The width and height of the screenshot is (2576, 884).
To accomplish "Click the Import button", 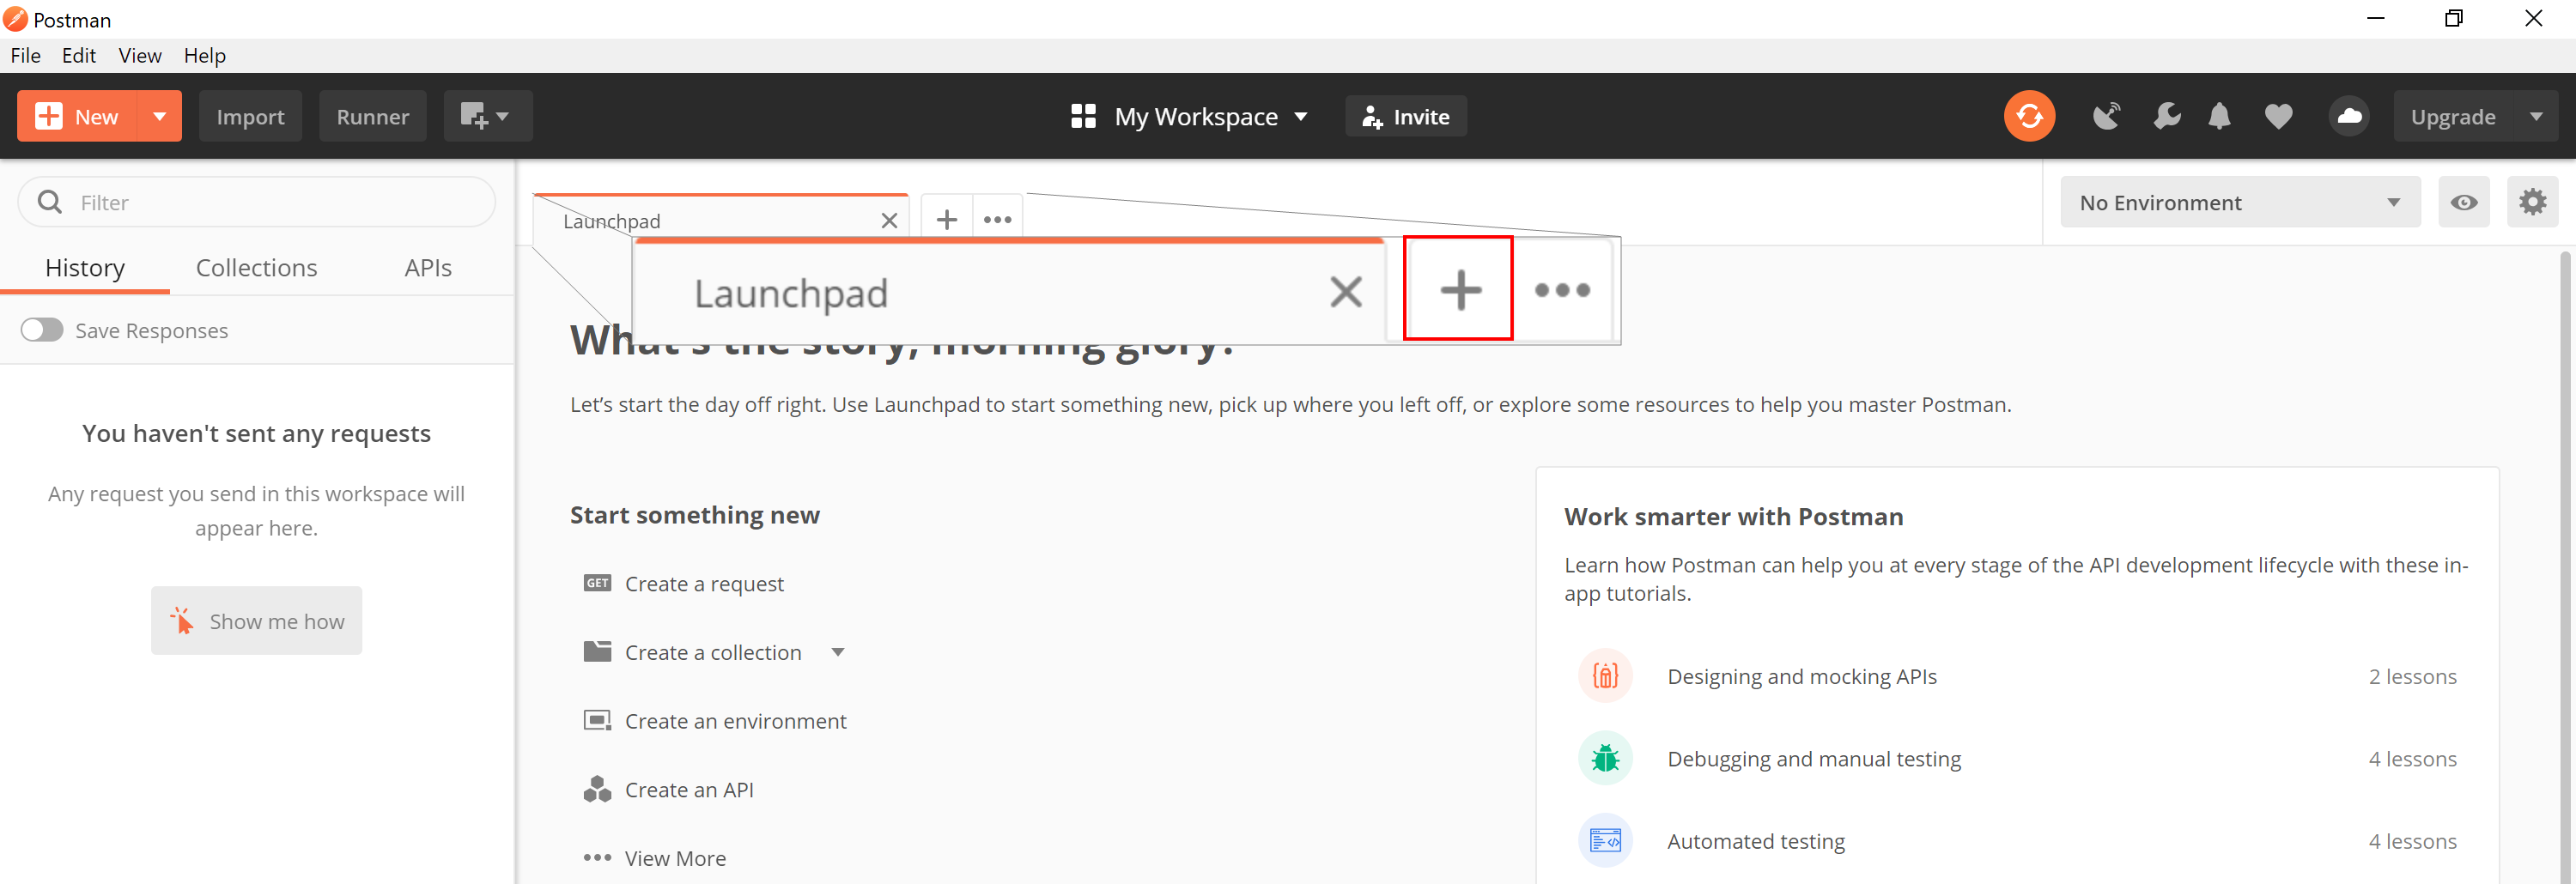I will [250, 117].
